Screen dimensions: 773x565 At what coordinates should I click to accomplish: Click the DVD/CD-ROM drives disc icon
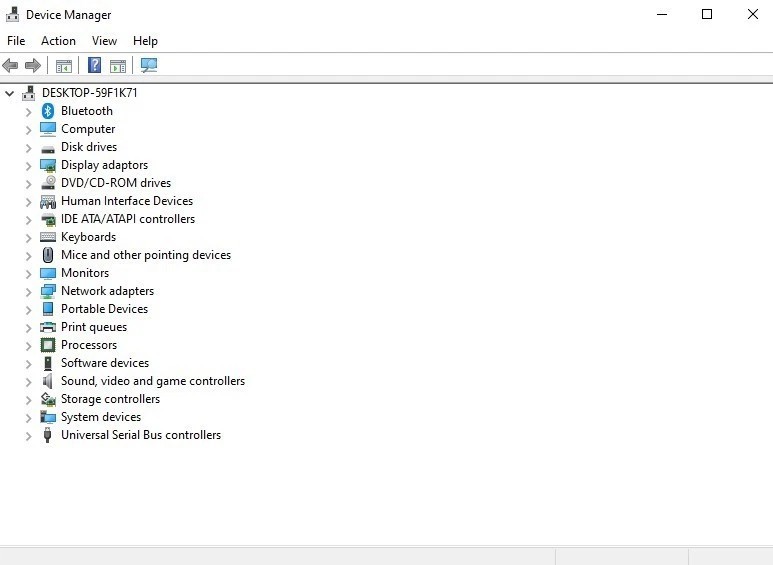48,183
